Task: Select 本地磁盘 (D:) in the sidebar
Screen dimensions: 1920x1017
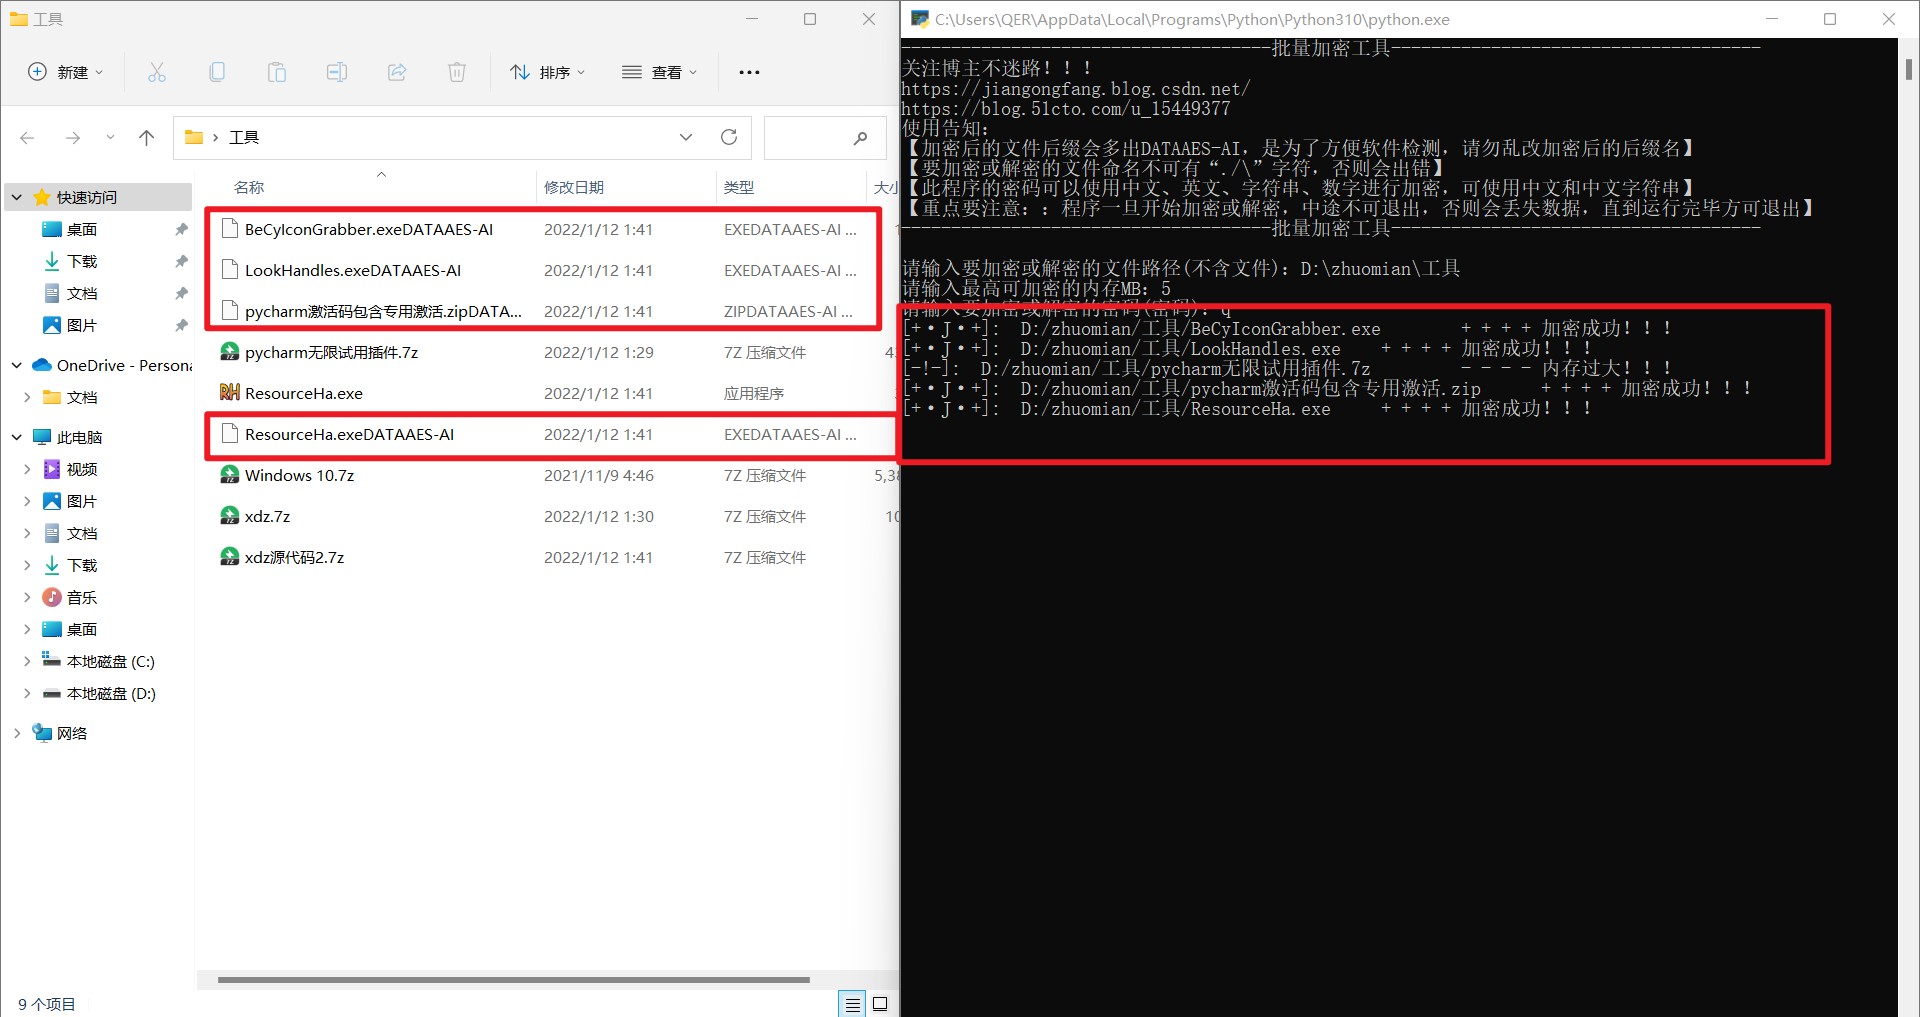Action: [110, 693]
